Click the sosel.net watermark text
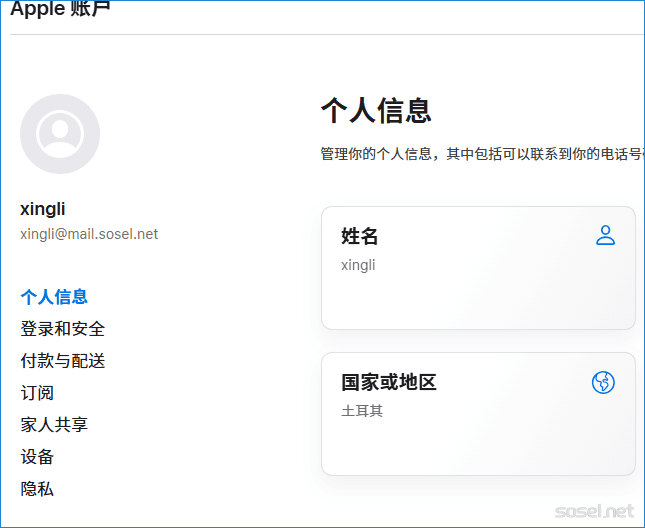This screenshot has width=645, height=528. pyautogui.click(x=594, y=511)
